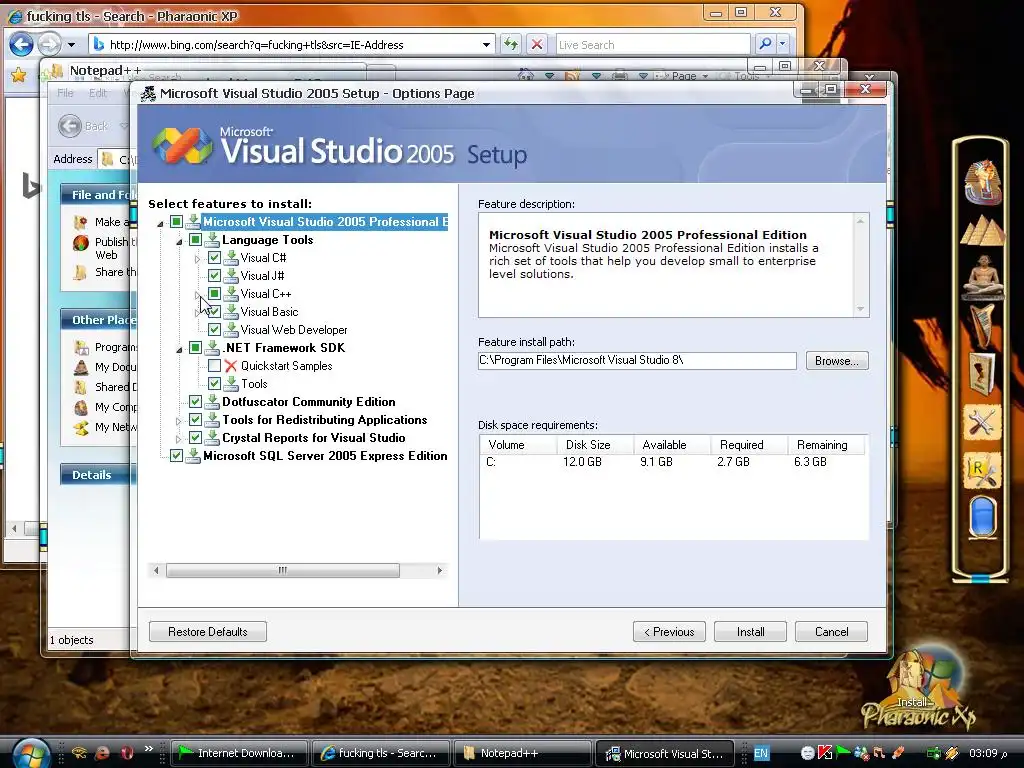Image resolution: width=1024 pixels, height=768 pixels.
Task: Toggle the Visual C# checkbox
Action: click(x=214, y=258)
